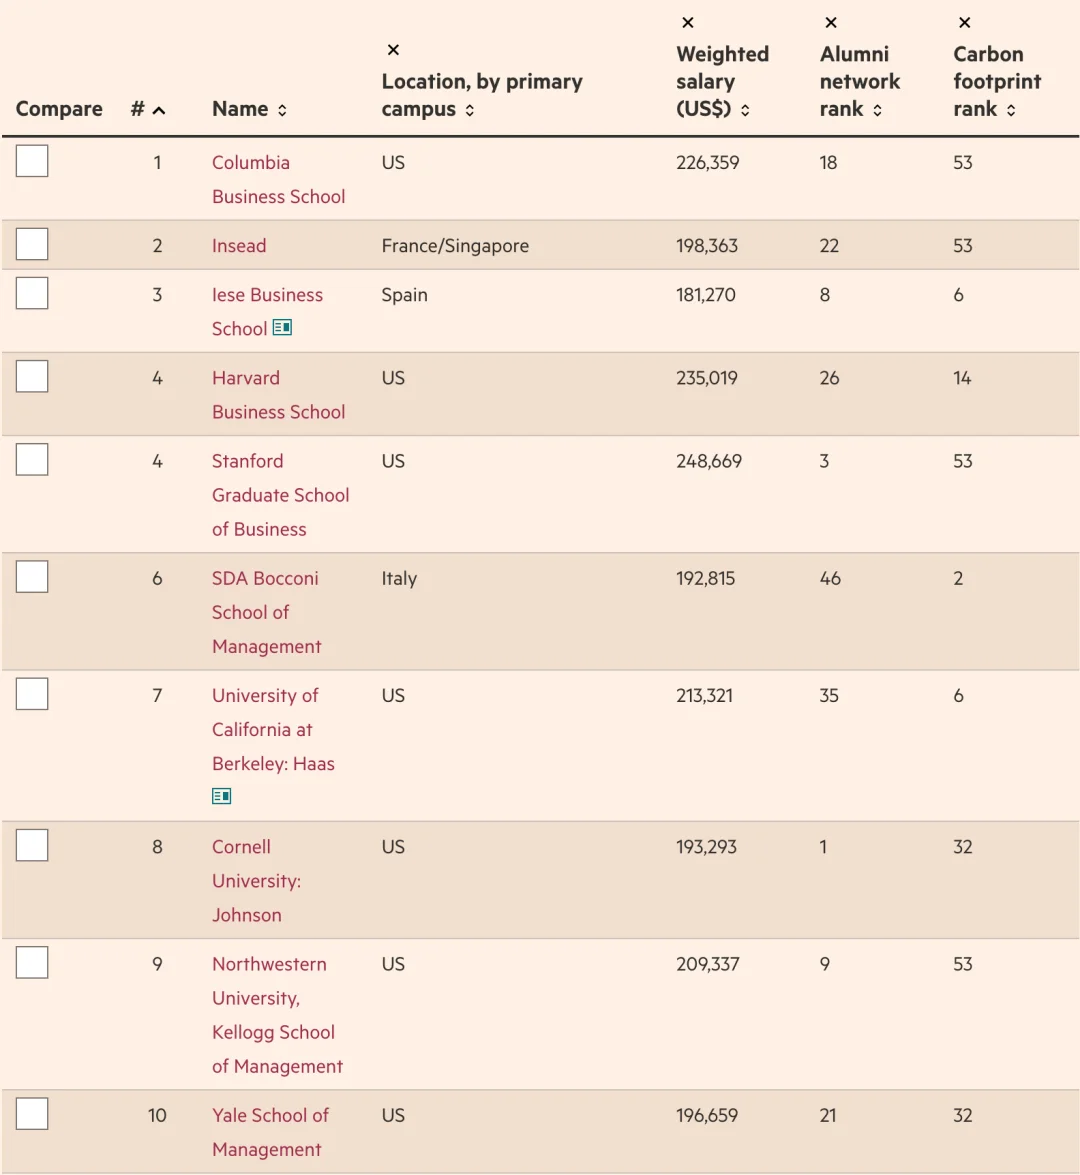Tick the compare checkbox for Columbia Business School
Image resolution: width=1080 pixels, height=1175 pixels.
pos(32,161)
